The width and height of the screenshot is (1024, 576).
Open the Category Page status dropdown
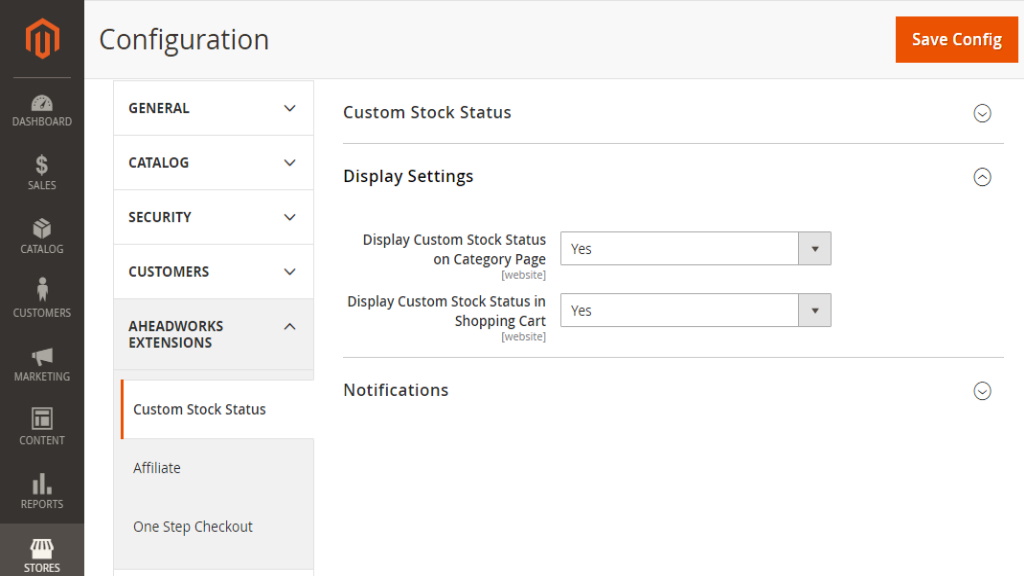pyautogui.click(x=696, y=249)
